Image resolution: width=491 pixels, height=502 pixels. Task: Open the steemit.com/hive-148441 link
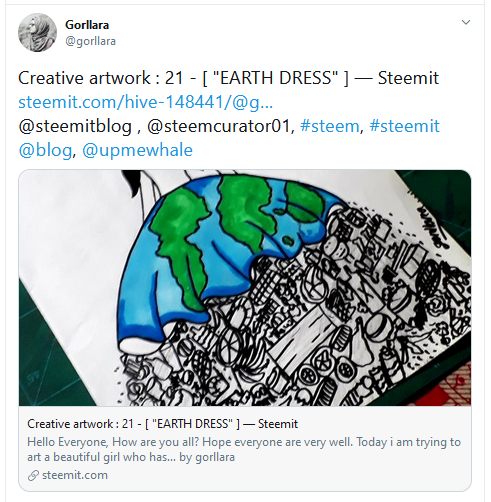[146, 102]
